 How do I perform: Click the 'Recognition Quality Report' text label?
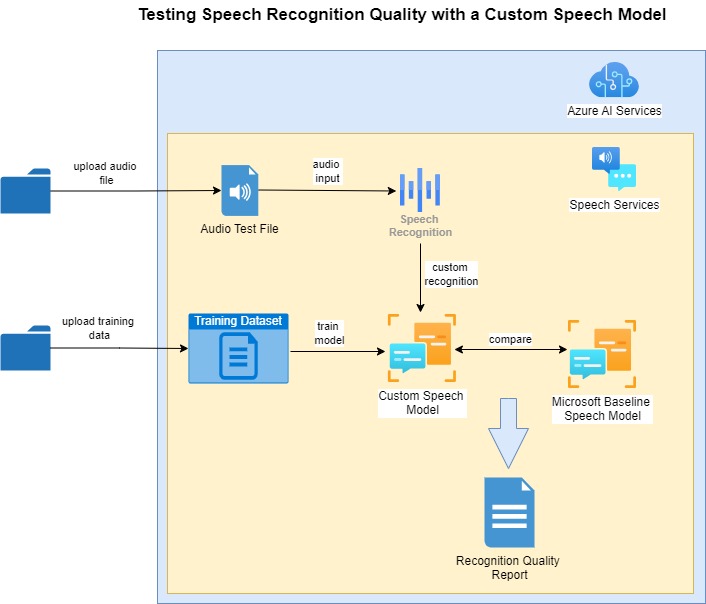coord(508,568)
